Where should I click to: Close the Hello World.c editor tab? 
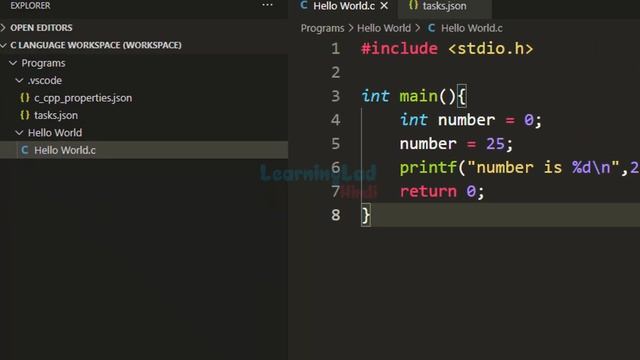click(x=384, y=6)
